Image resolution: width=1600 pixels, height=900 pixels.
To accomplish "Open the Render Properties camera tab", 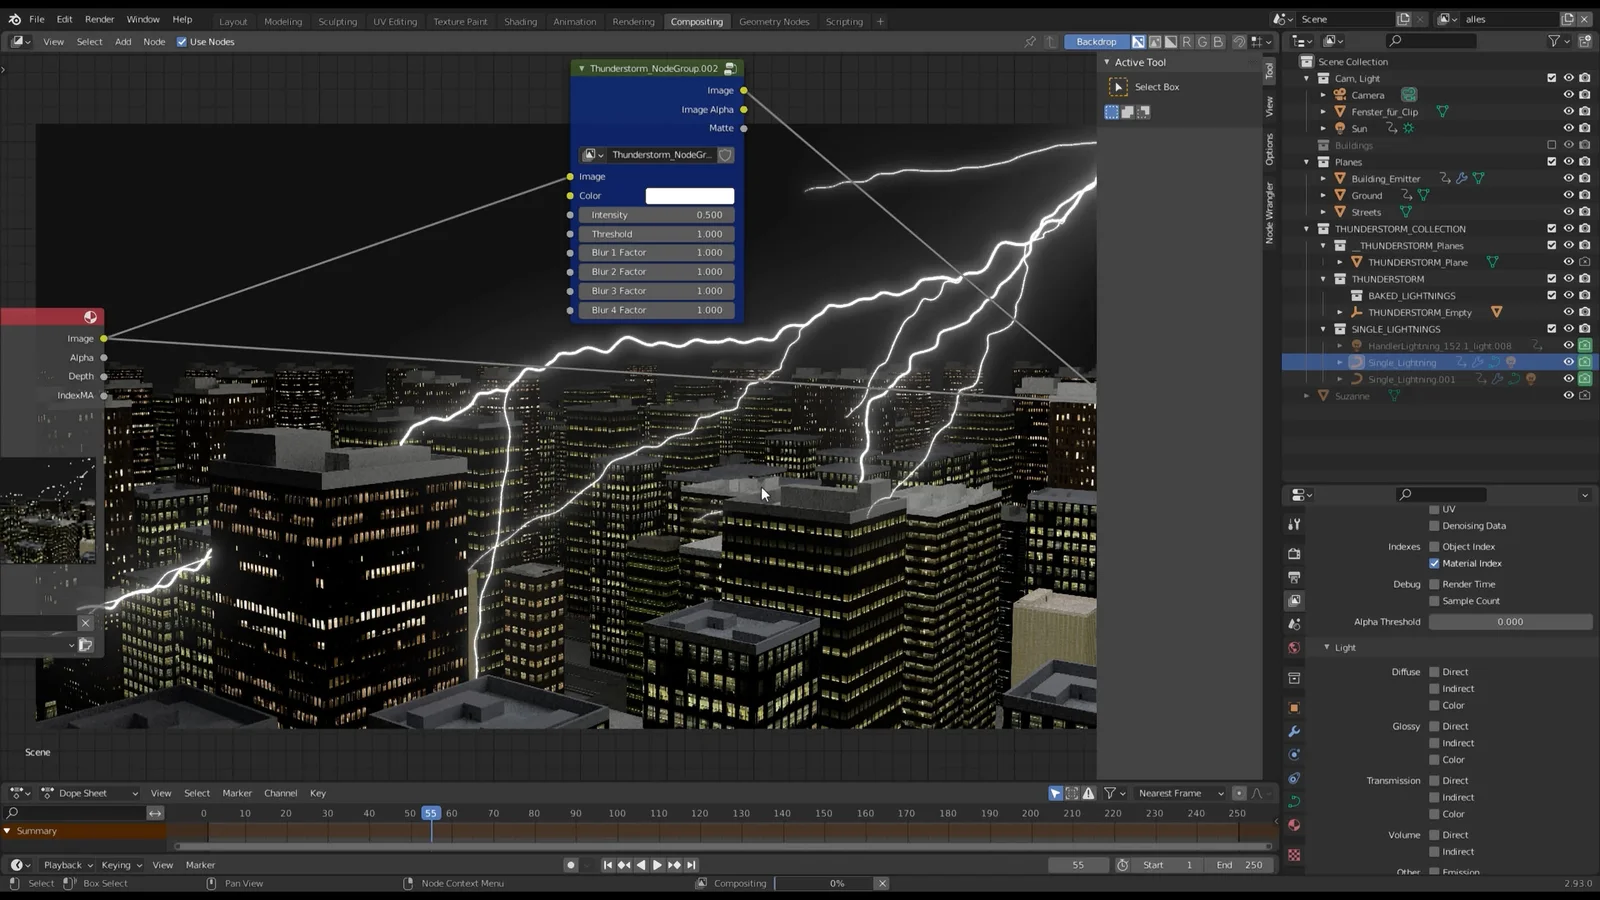I will point(1294,555).
